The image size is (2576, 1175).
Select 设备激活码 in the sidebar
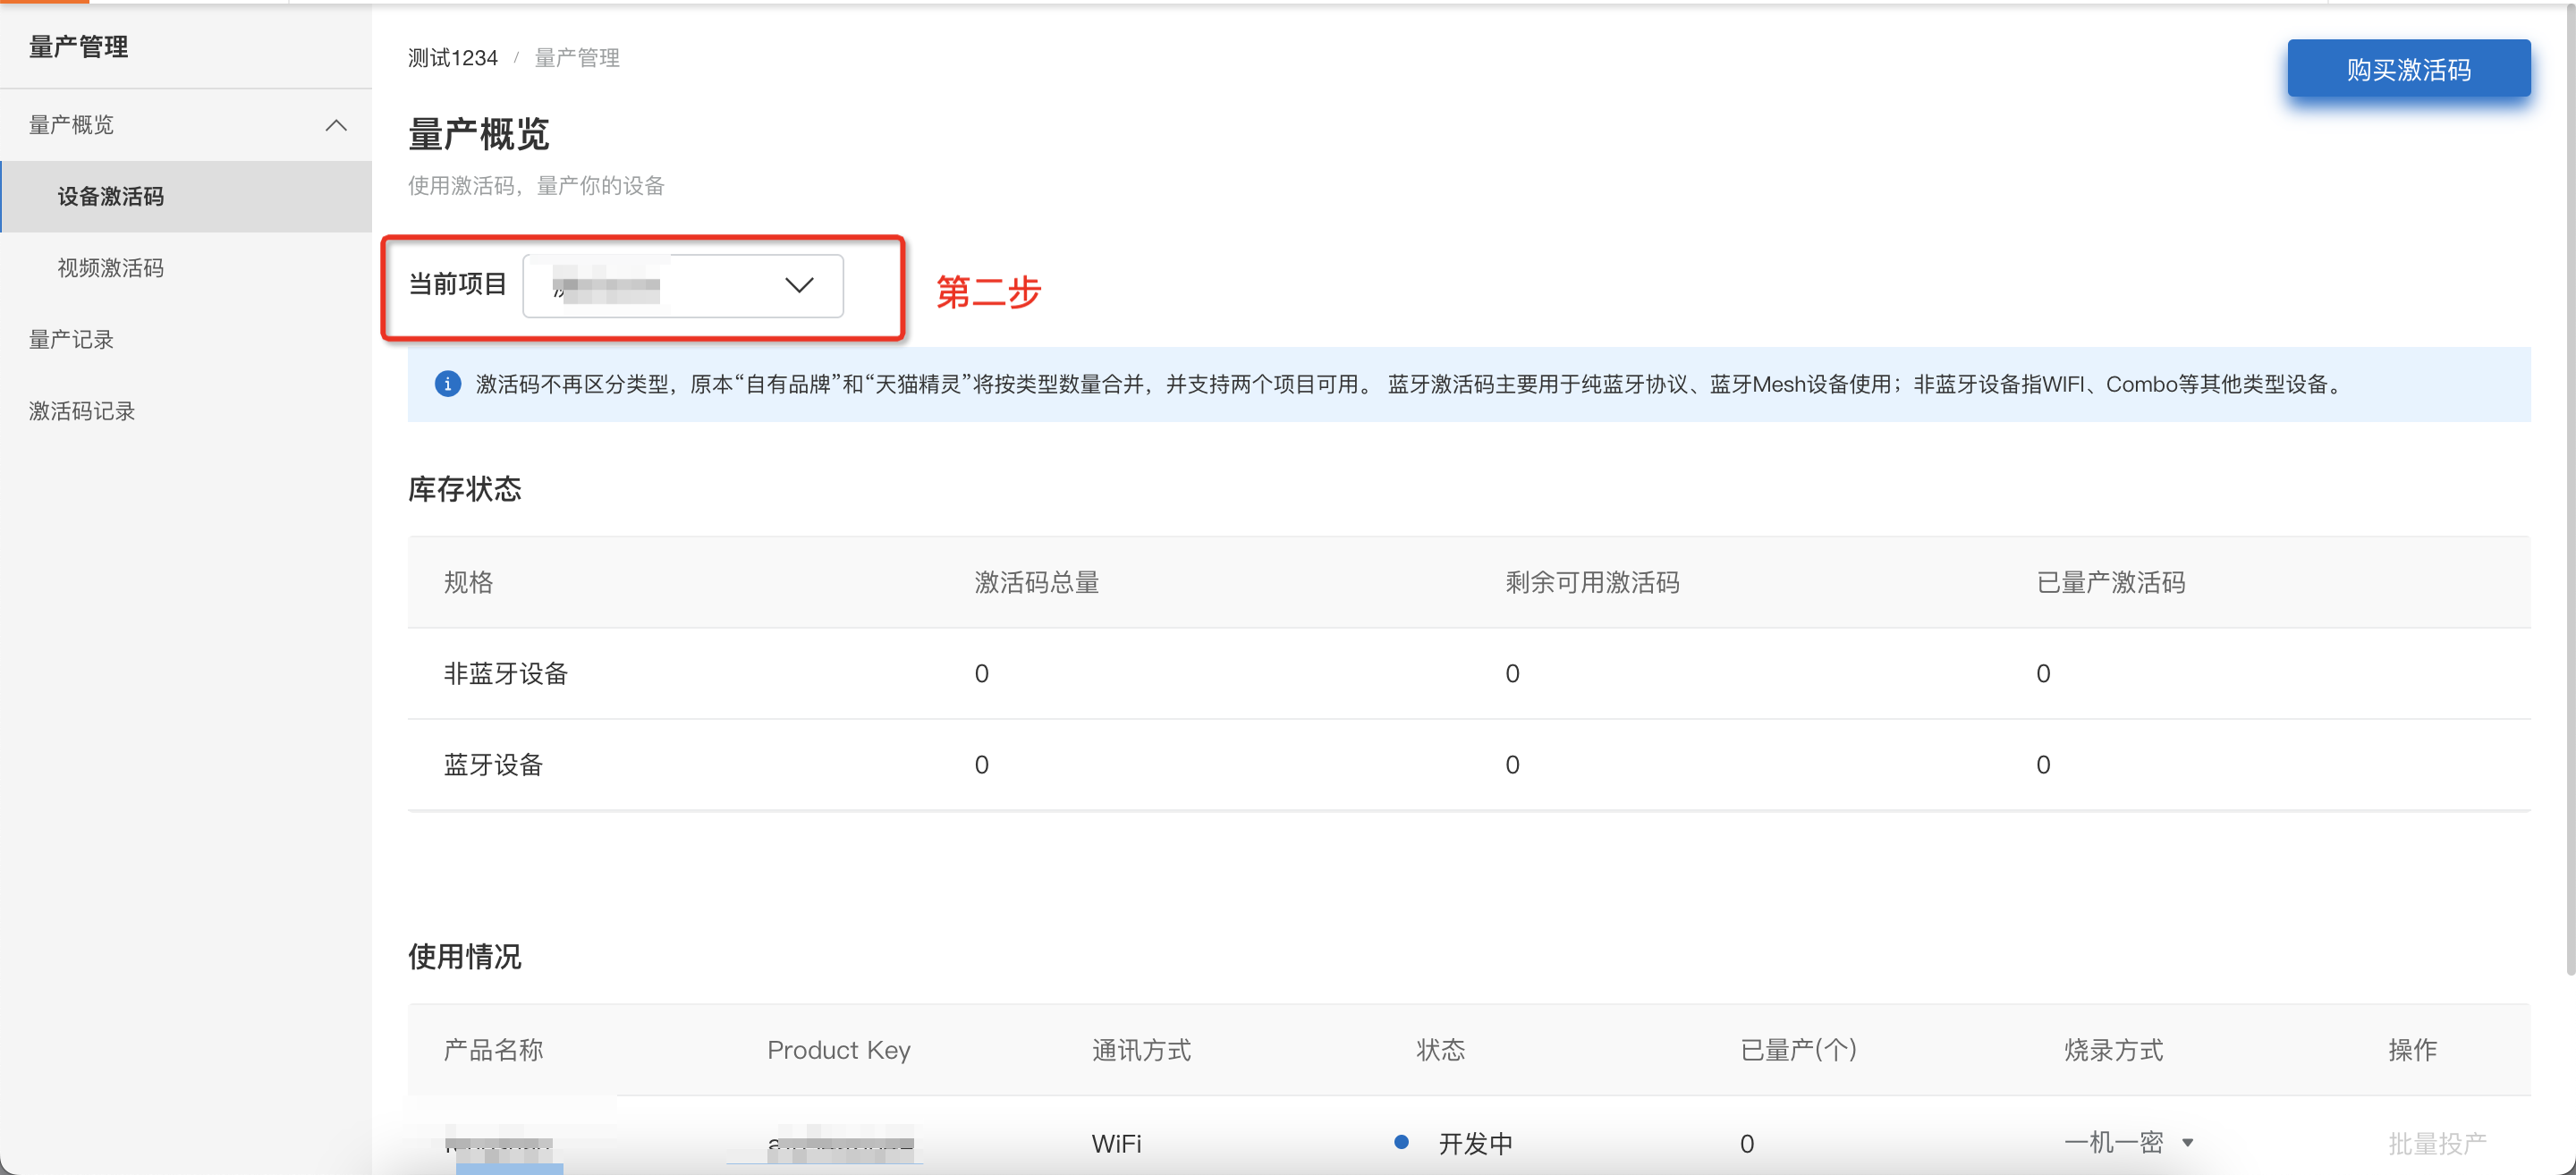[186, 196]
